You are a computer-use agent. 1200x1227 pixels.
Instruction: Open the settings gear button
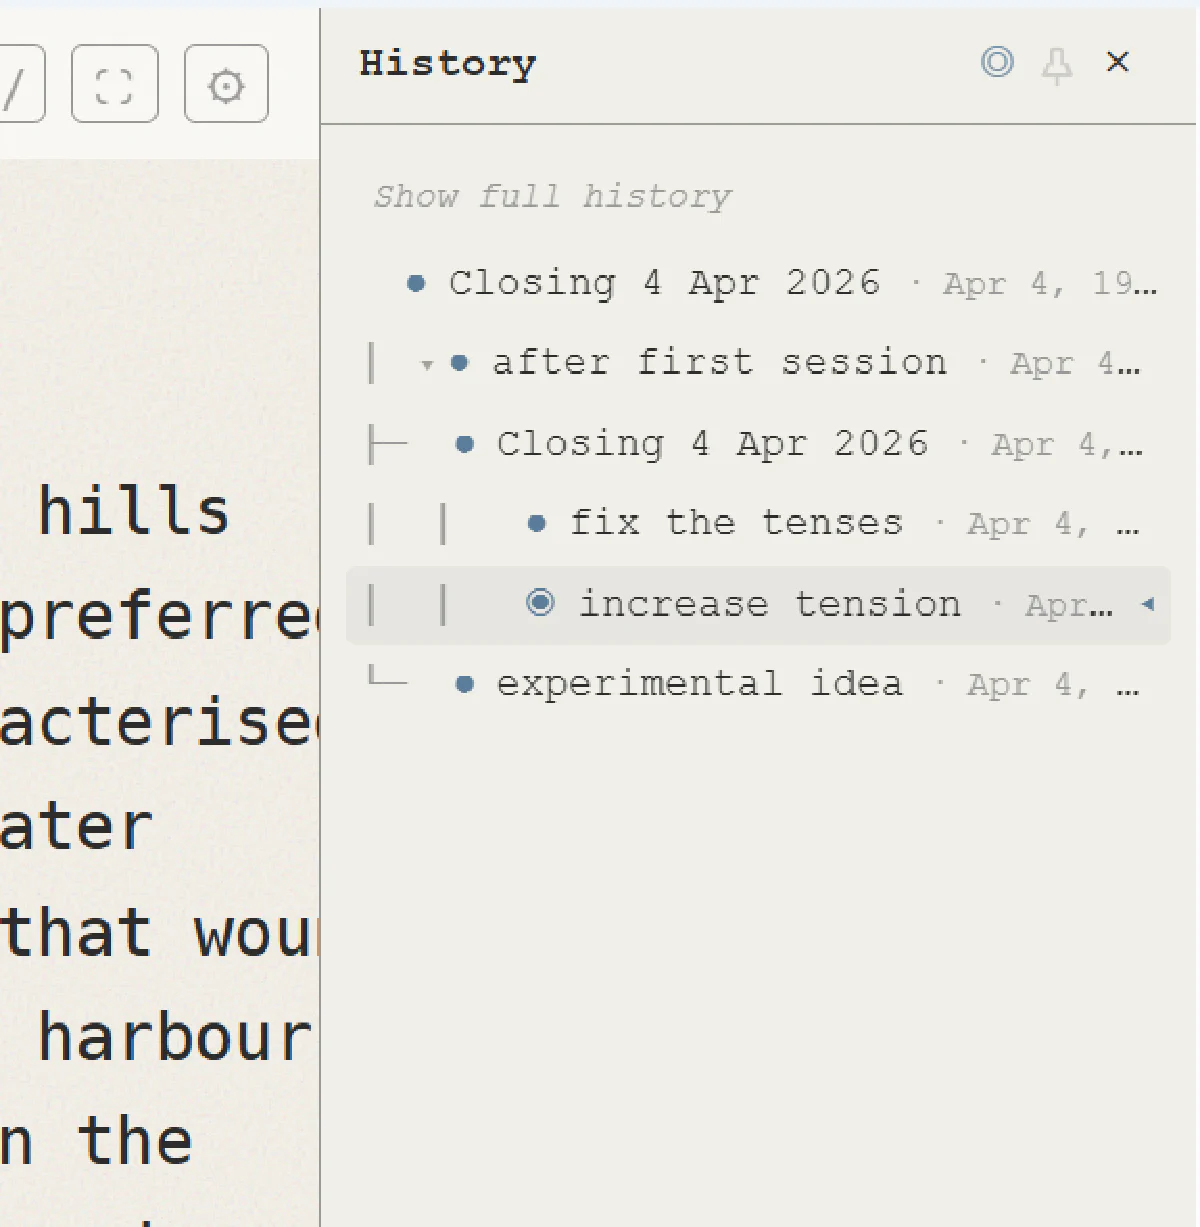(226, 84)
